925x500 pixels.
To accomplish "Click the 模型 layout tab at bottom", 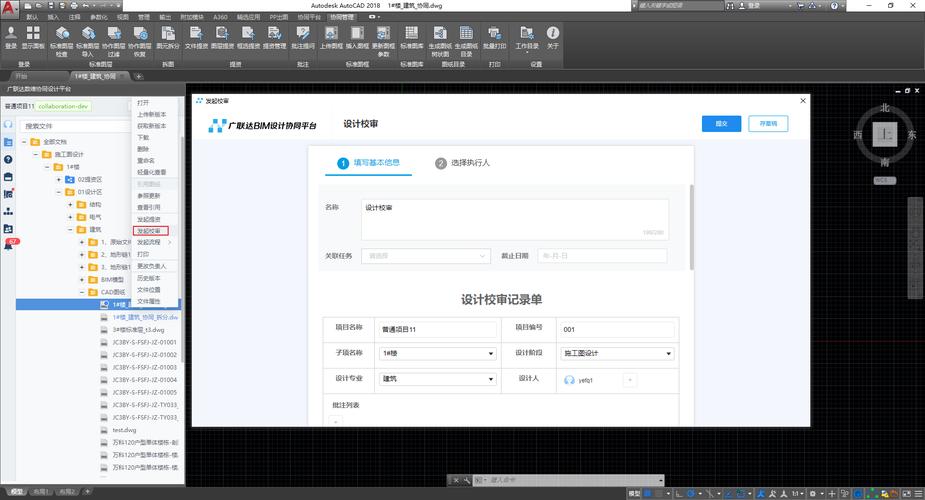I will pyautogui.click(x=17, y=491).
